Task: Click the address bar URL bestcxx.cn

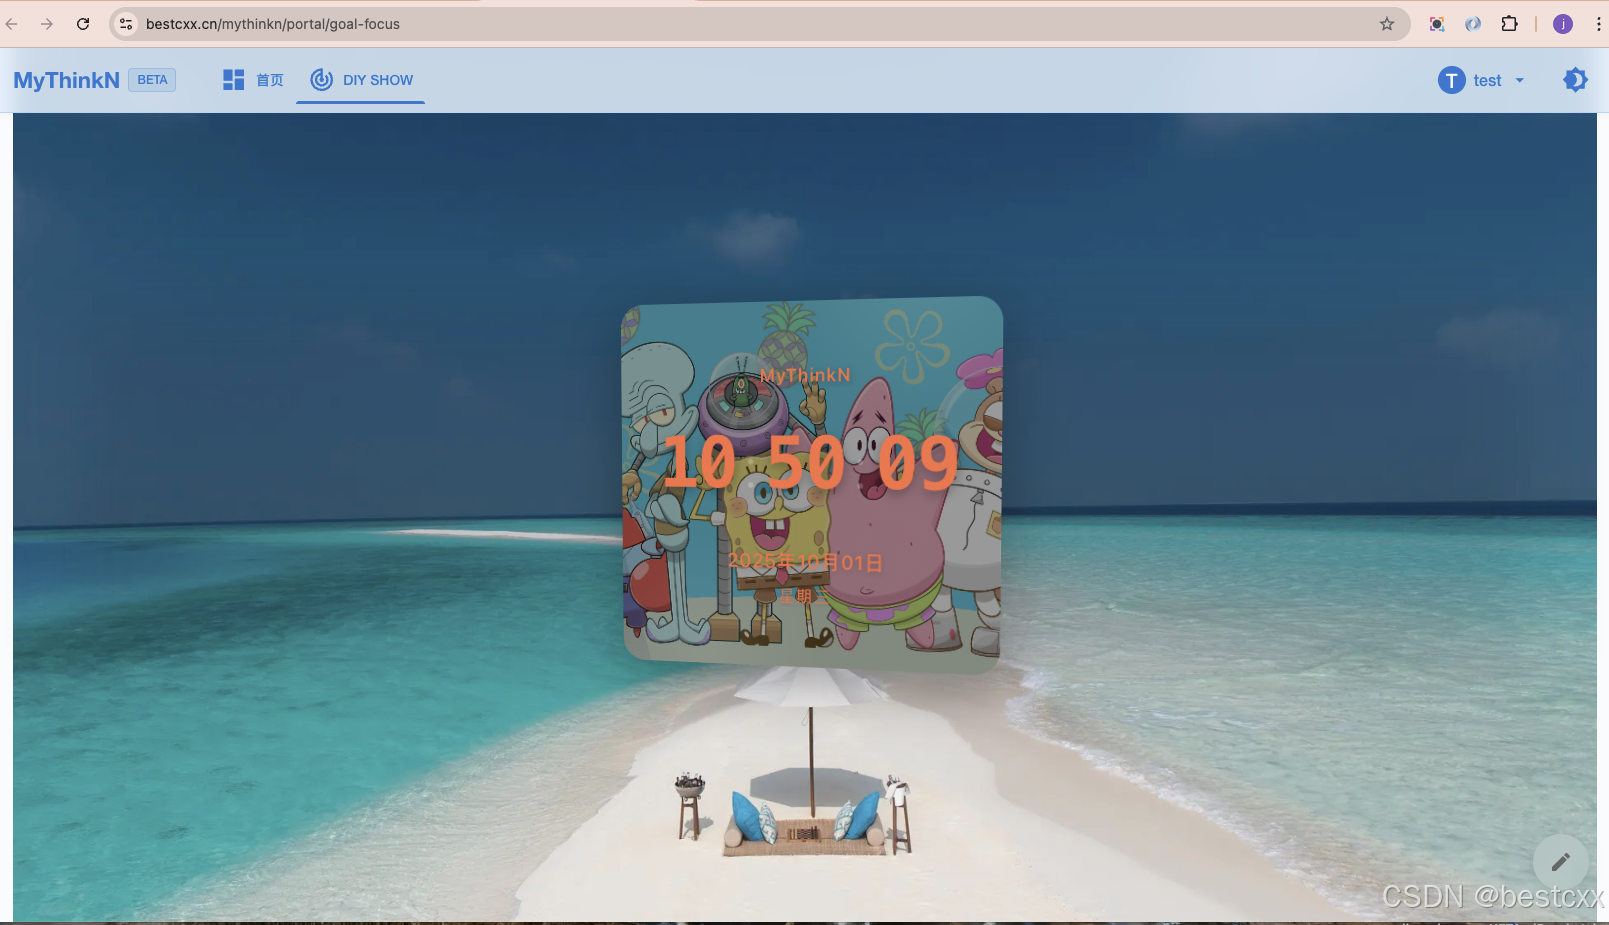Action: point(273,24)
